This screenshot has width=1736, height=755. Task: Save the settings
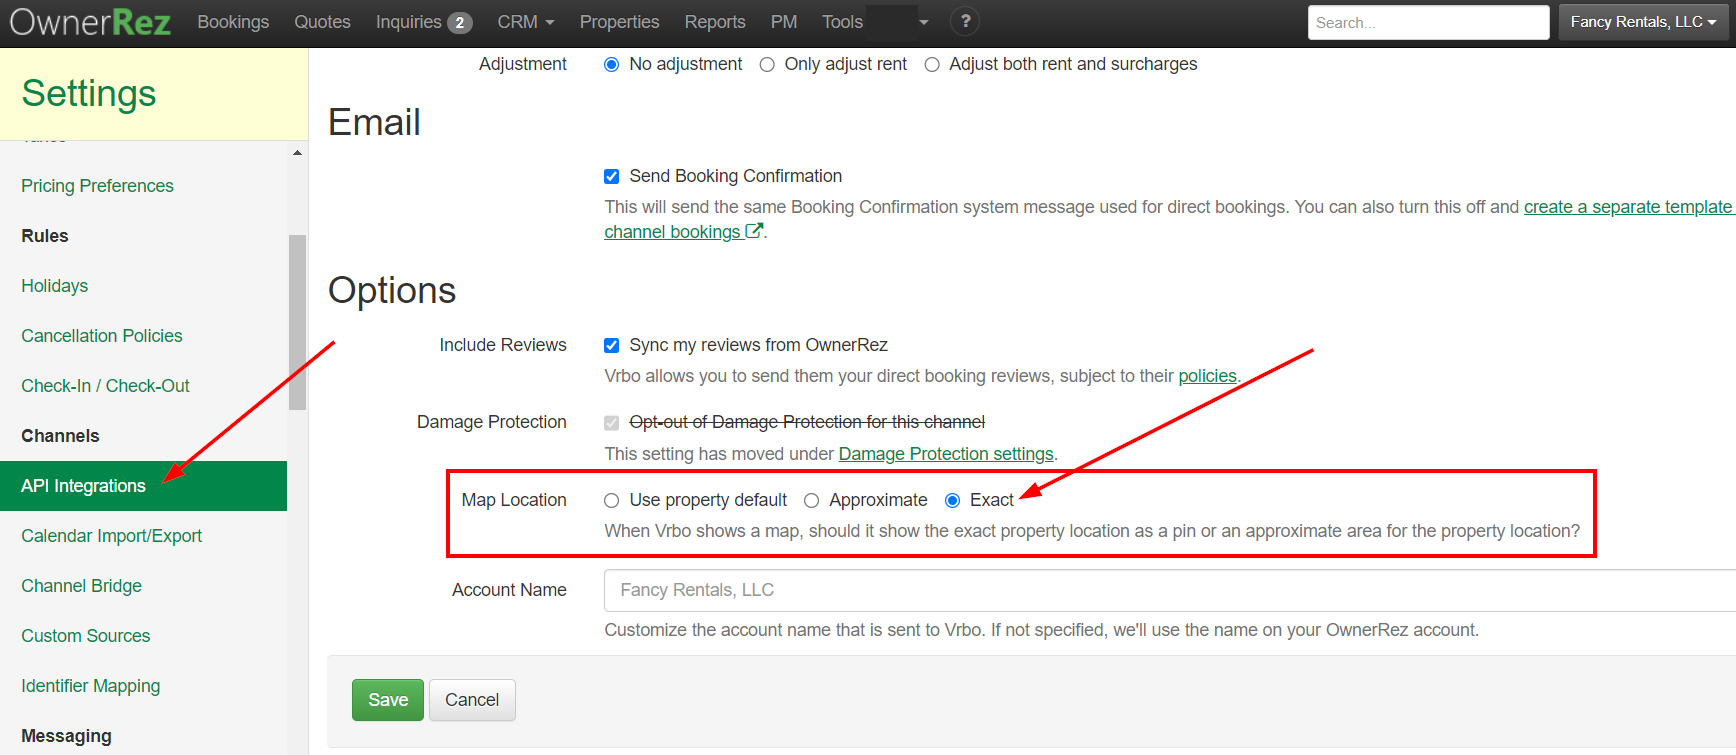pos(388,700)
